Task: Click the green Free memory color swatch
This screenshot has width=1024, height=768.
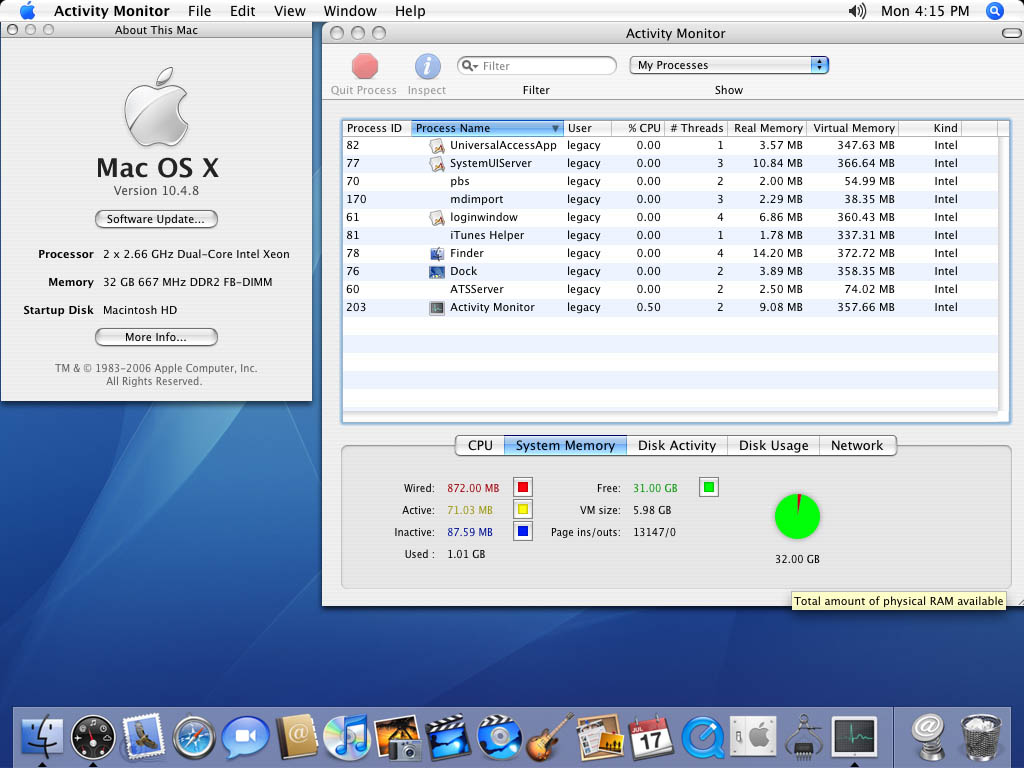Action: (709, 488)
